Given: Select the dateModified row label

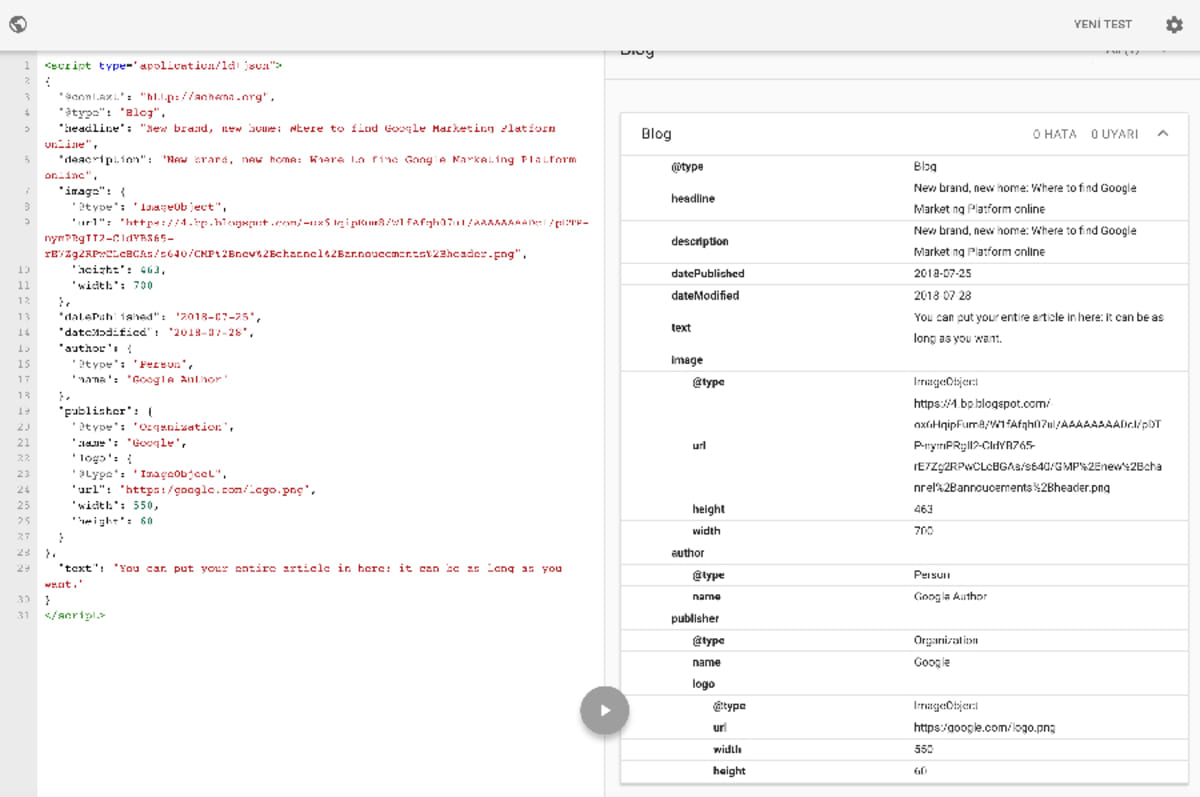Looking at the screenshot, I should (x=705, y=295).
